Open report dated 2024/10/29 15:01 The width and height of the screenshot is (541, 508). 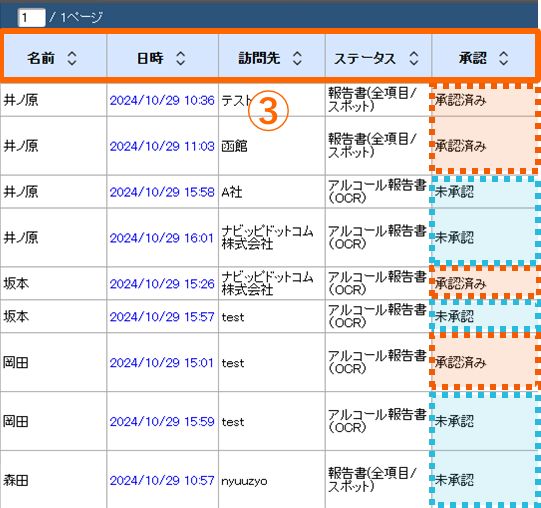click(161, 363)
